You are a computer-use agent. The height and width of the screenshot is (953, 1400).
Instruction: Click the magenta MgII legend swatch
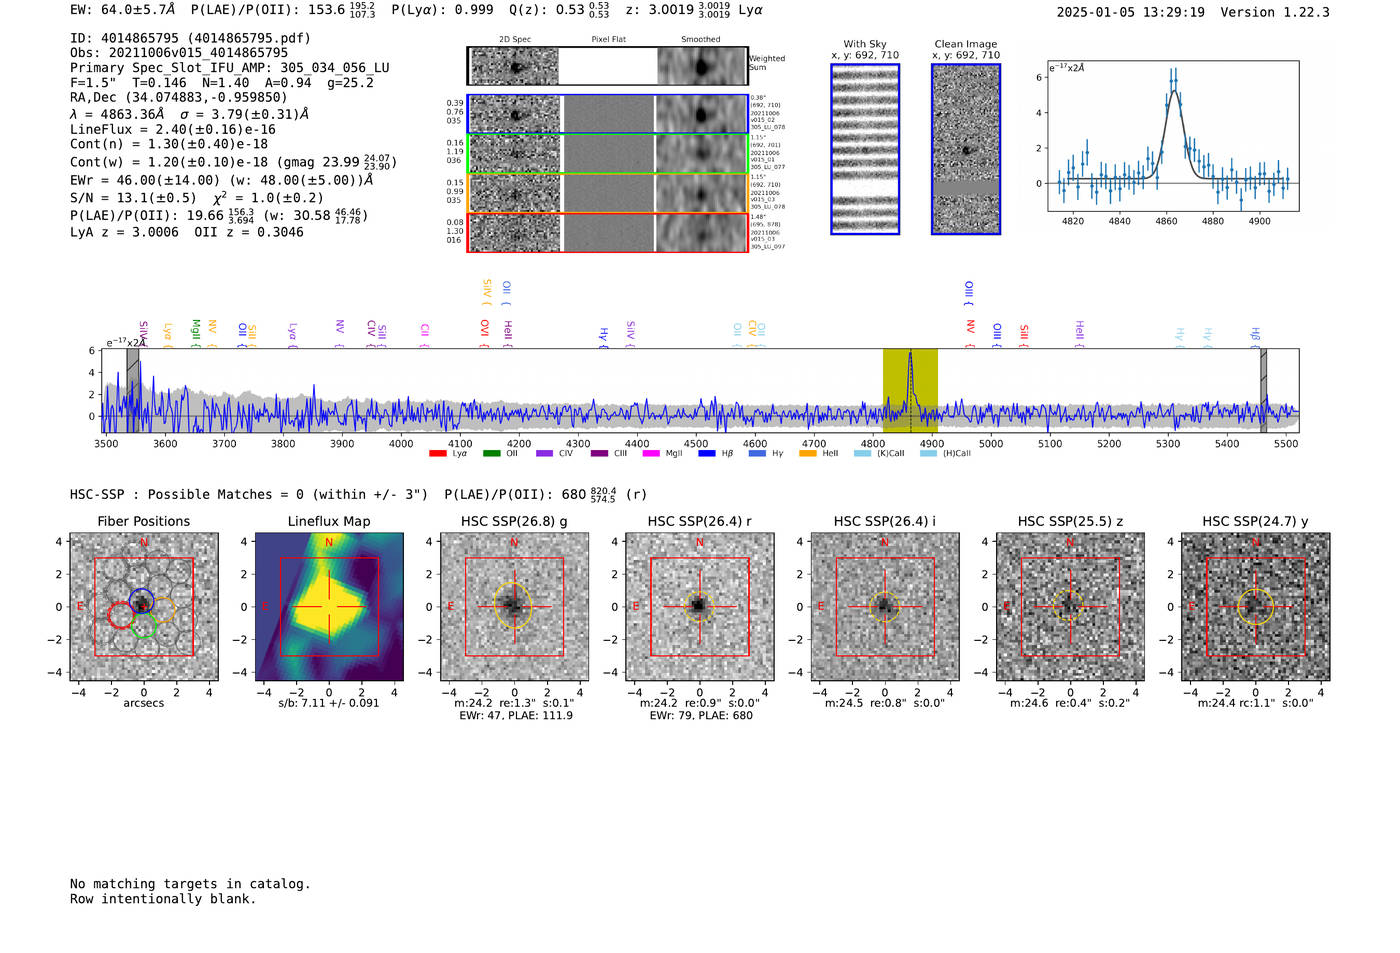(x=650, y=454)
